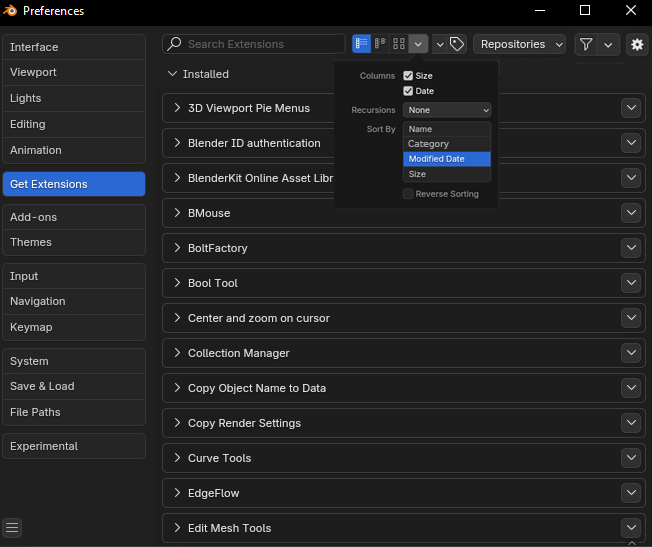Image resolution: width=652 pixels, height=547 pixels.
Task: Open options menu for 3D Viewport Pie Menus
Action: pyautogui.click(x=631, y=108)
